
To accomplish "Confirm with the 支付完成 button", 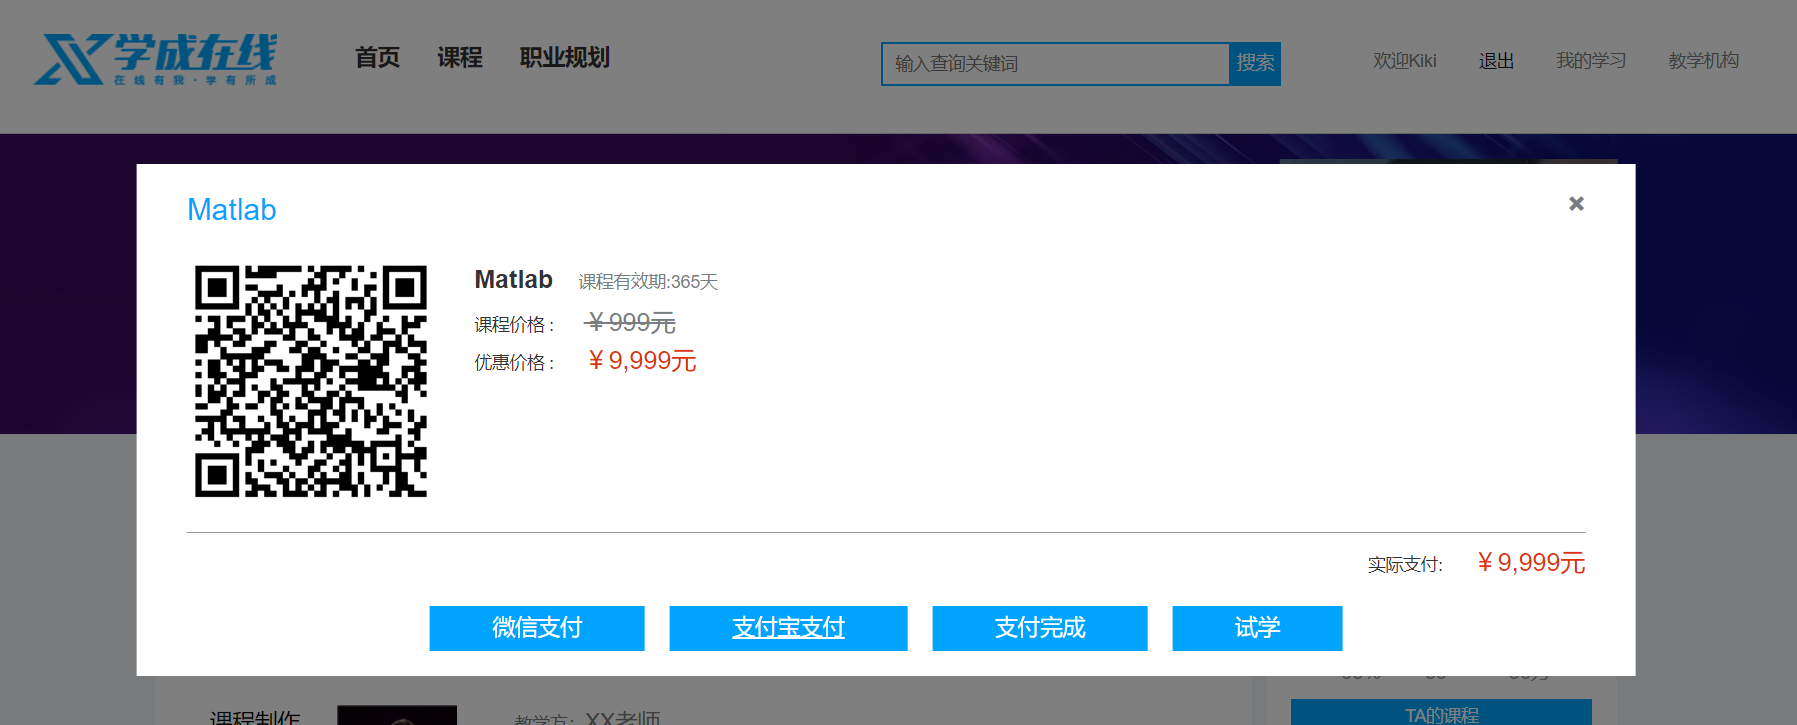I will point(1040,628).
